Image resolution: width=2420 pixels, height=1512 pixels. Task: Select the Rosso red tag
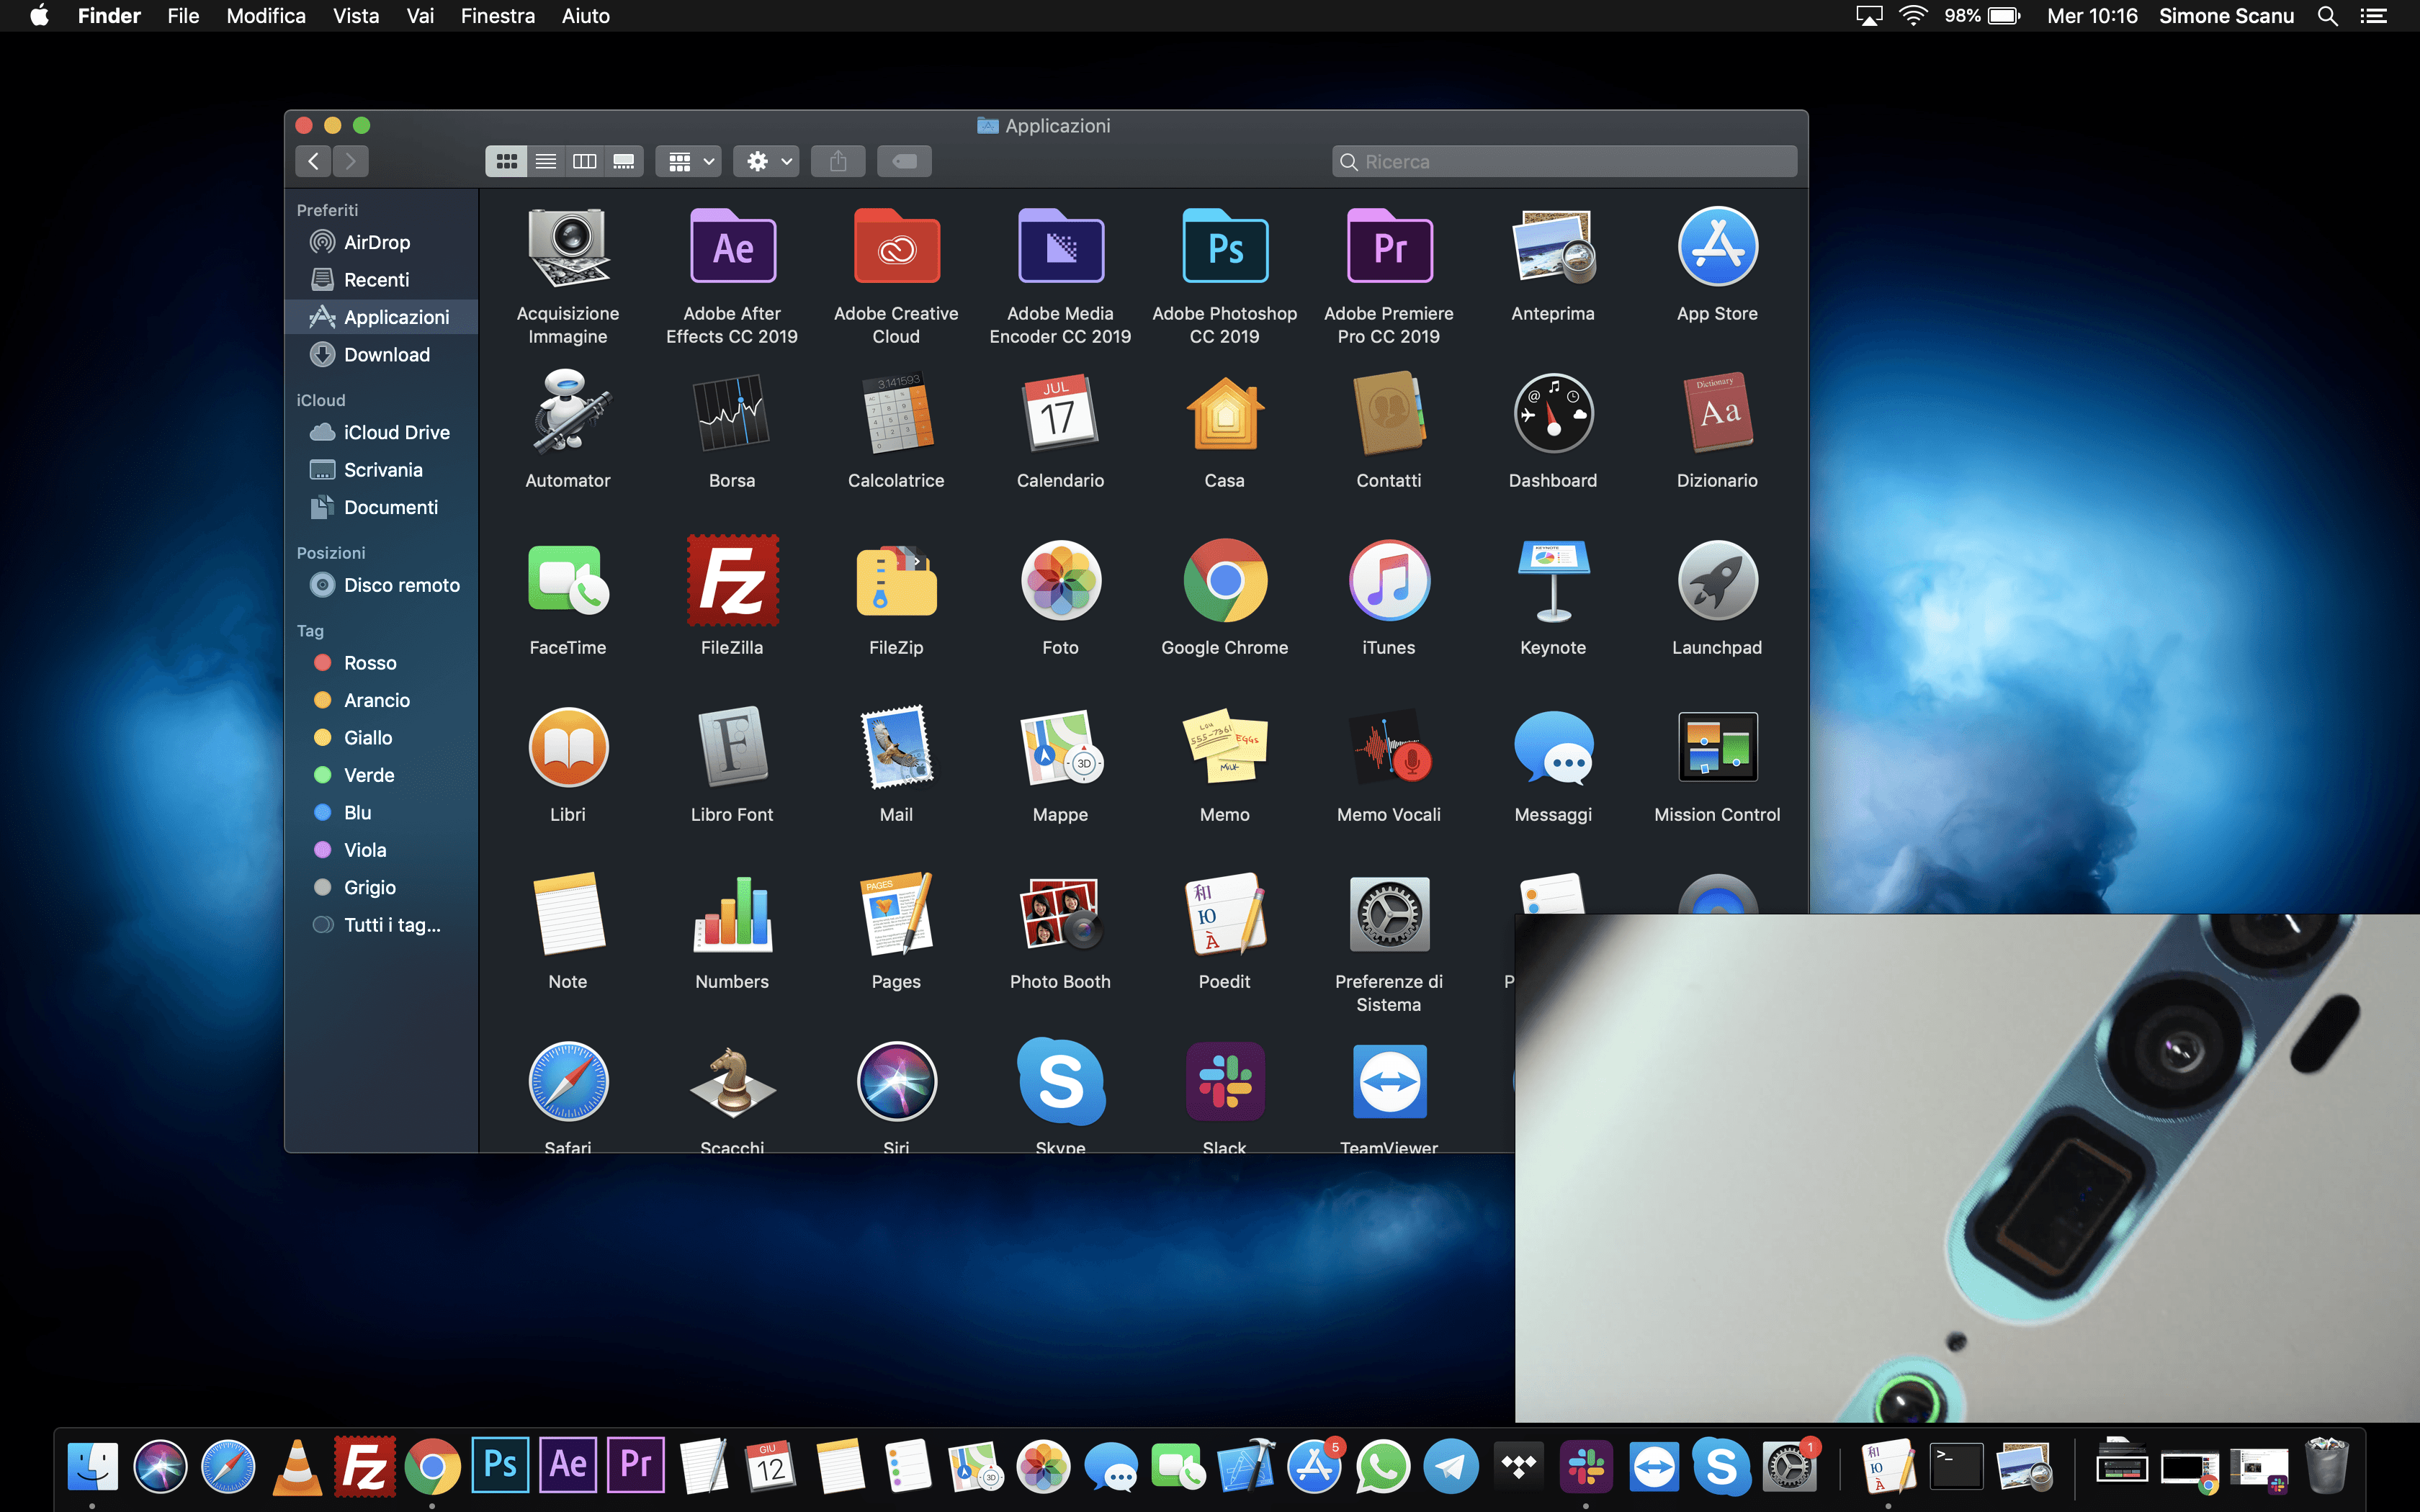click(x=369, y=663)
